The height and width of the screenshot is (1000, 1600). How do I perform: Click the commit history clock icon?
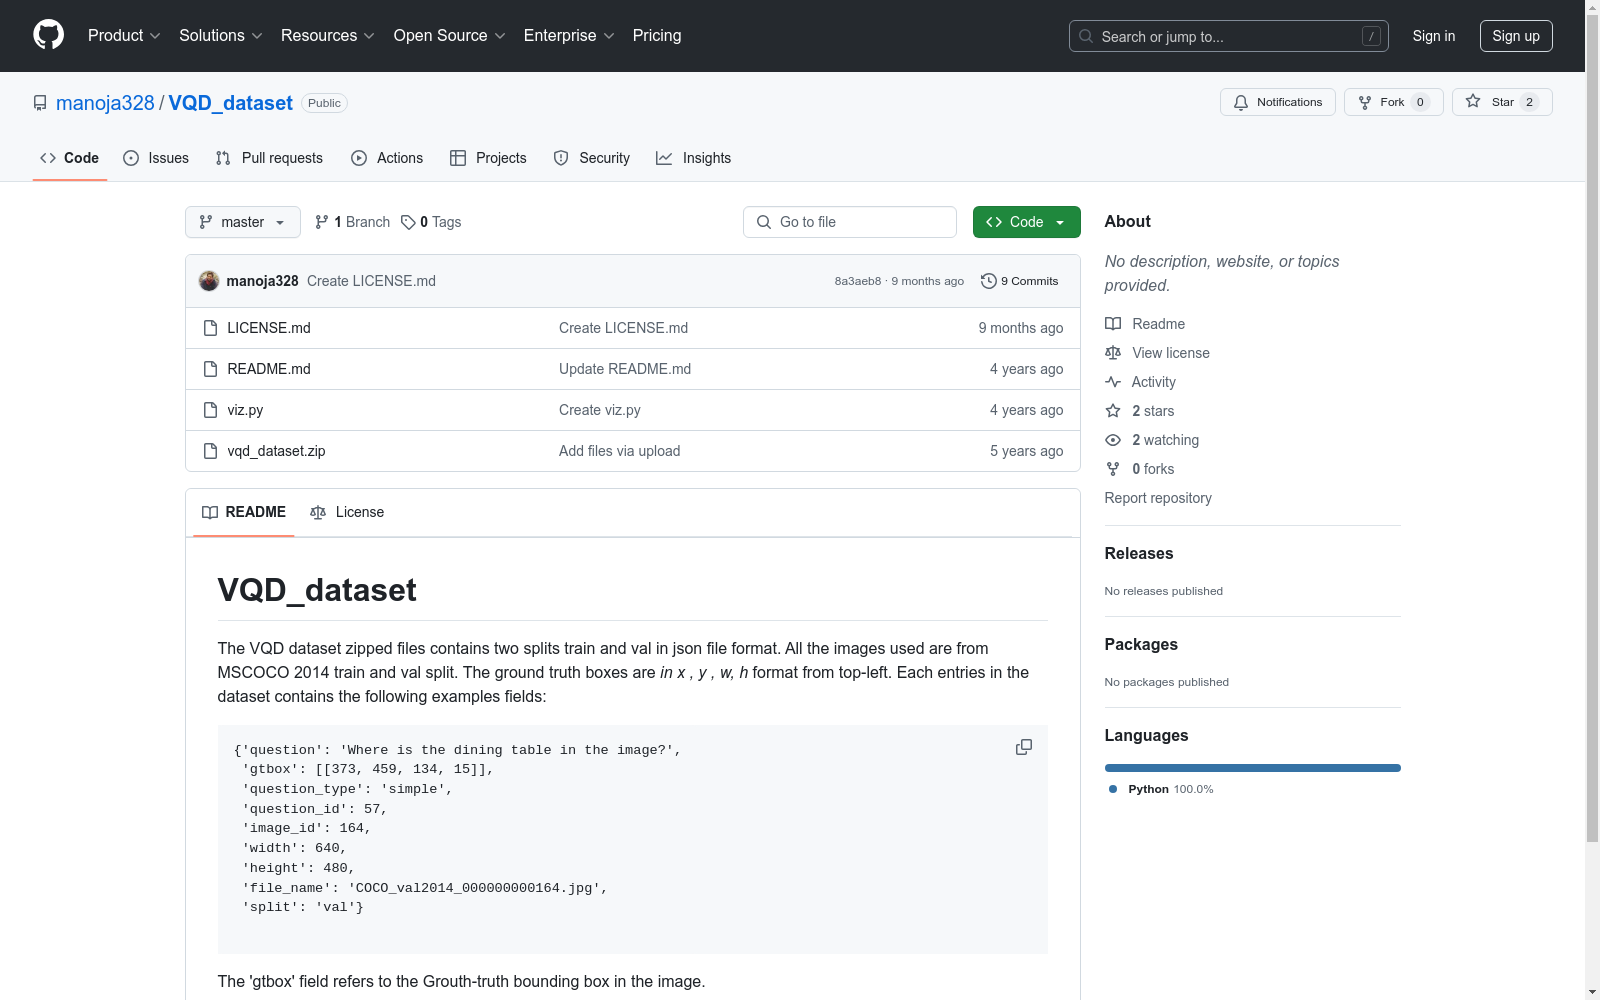click(989, 281)
